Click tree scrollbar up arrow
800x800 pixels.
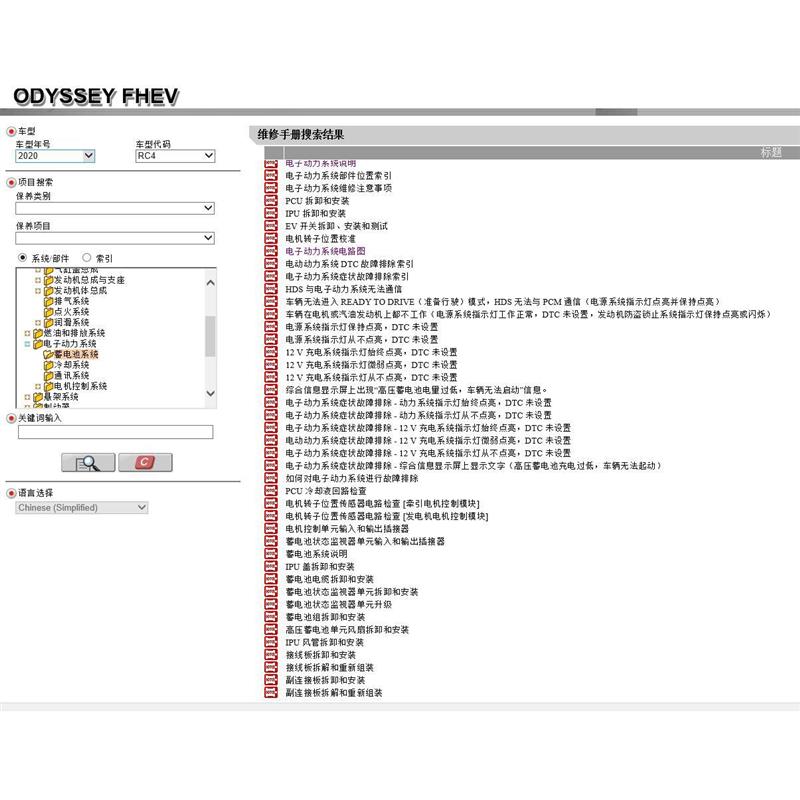210,282
